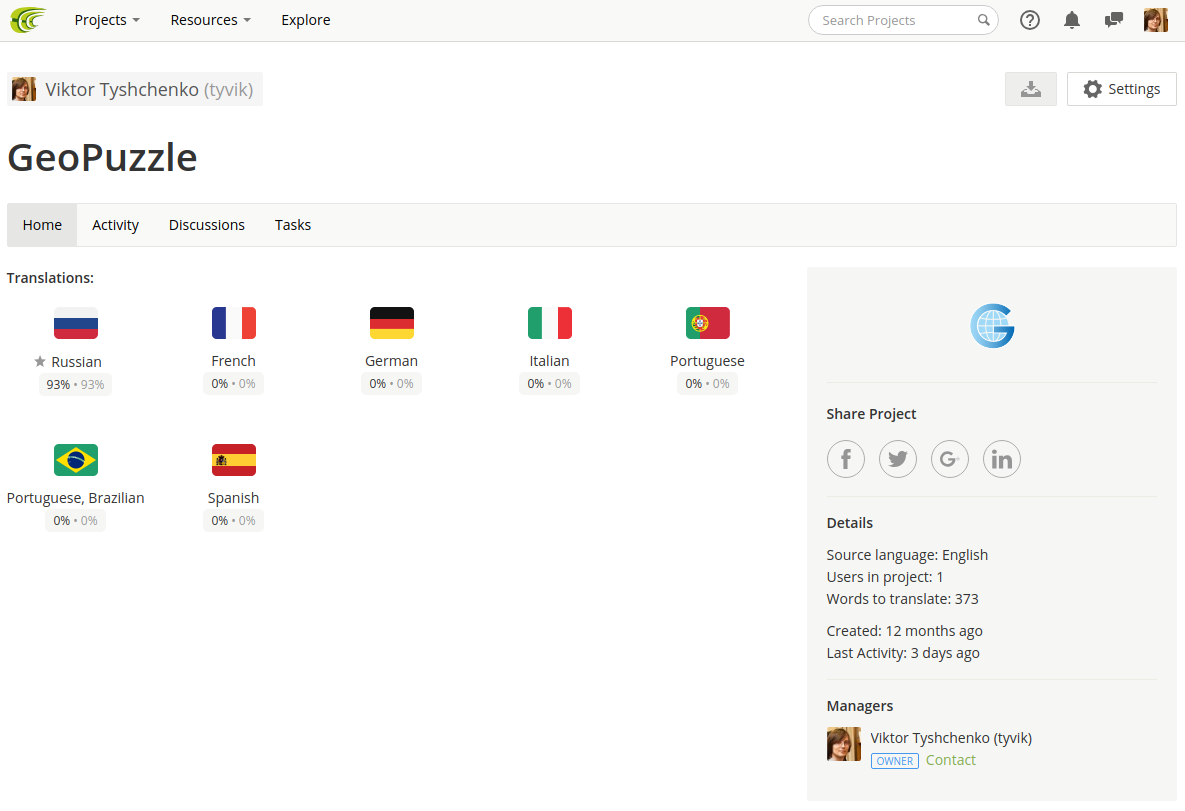Screen dimensions: 1185x811
Task: Click the GeoPuzzle globe project logo
Action: [x=992, y=326]
